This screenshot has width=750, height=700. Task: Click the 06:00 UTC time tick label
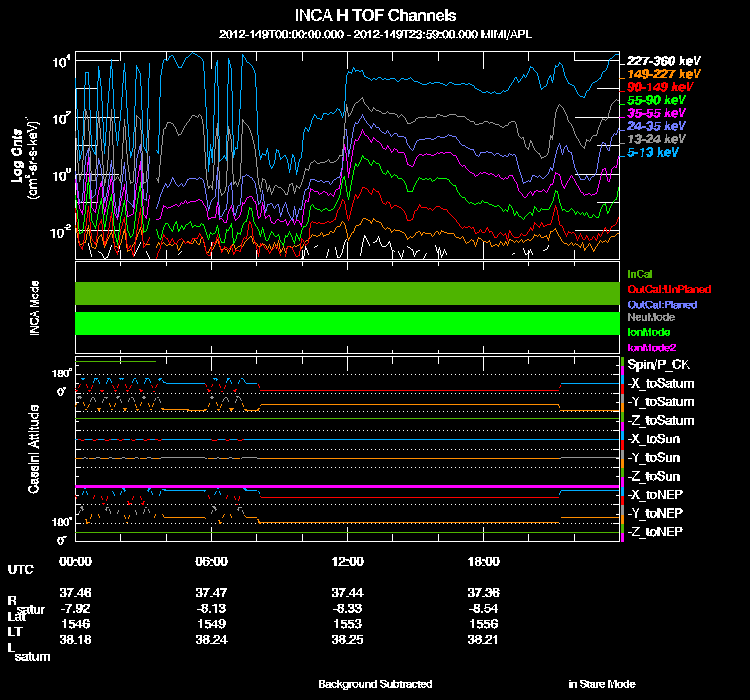point(211,562)
